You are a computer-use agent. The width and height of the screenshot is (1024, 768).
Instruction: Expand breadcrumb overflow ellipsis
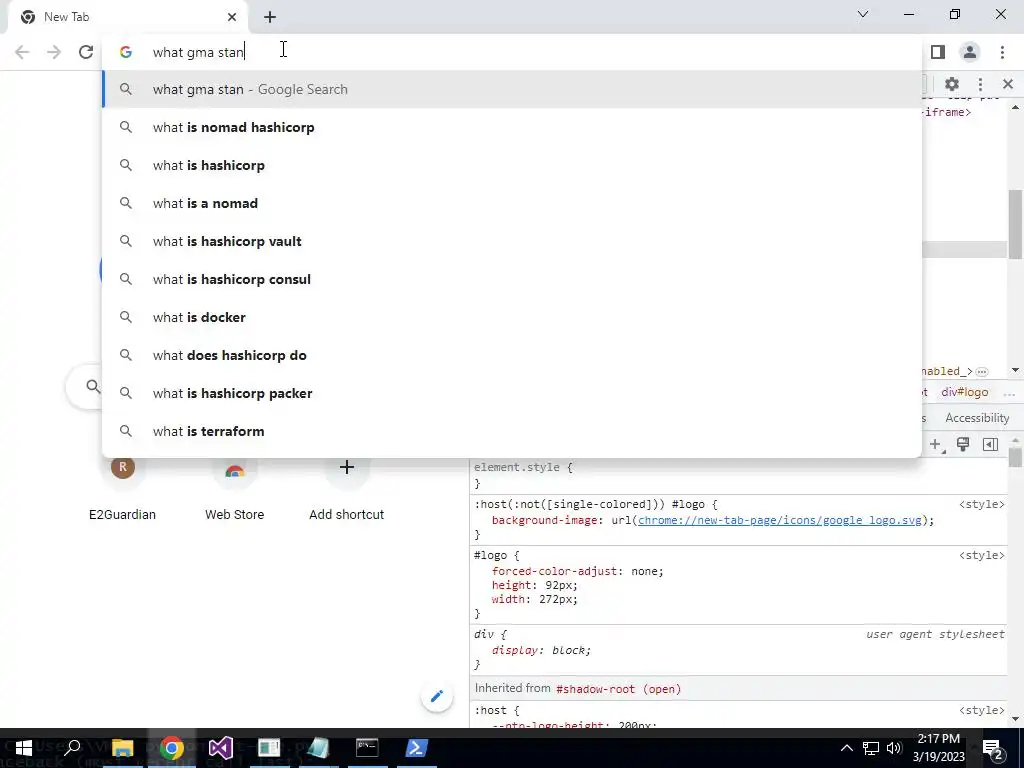1009,393
